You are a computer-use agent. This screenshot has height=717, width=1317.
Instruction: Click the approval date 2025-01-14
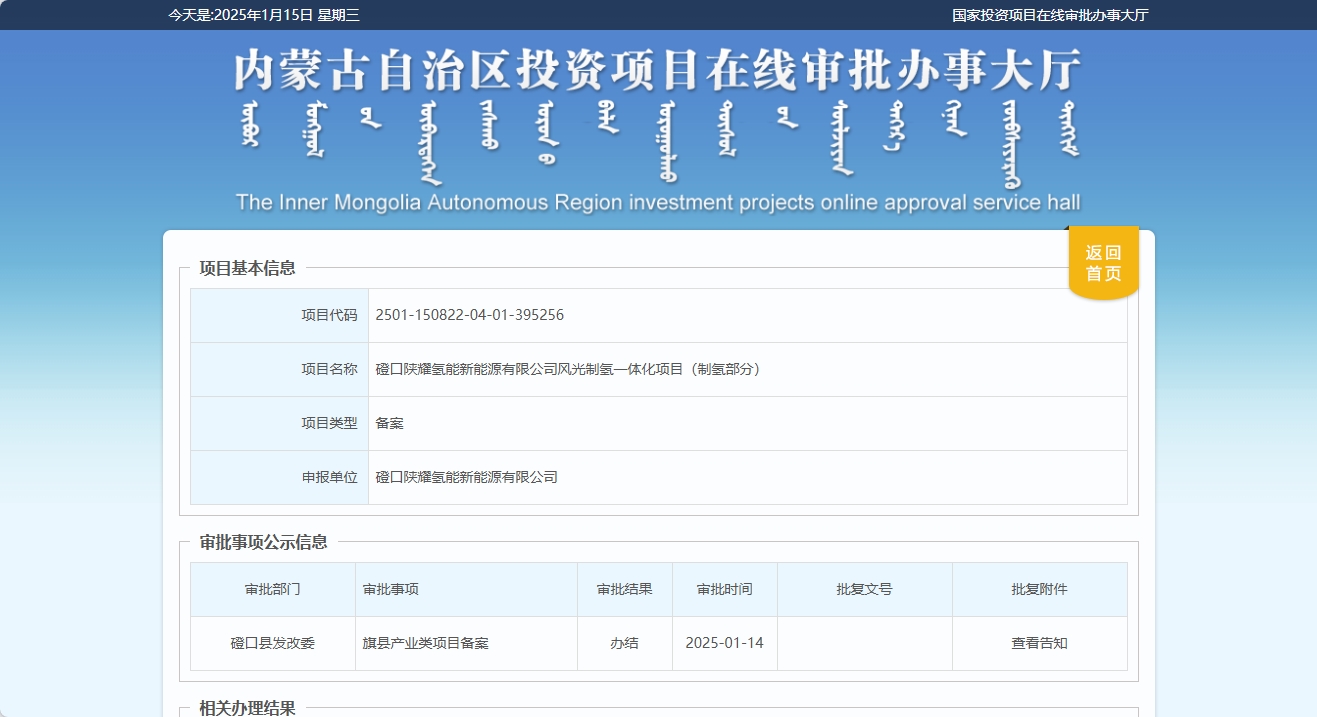point(724,643)
